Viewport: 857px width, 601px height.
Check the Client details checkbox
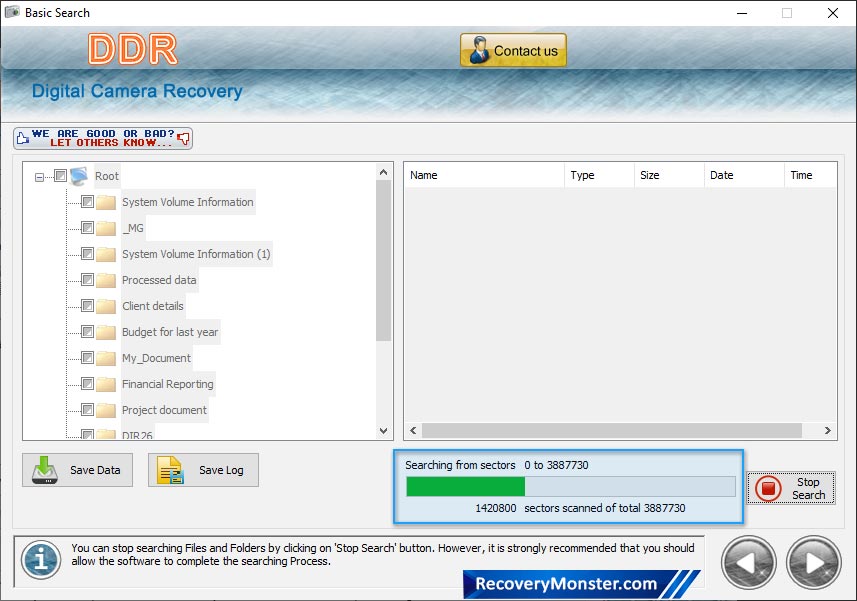click(x=87, y=305)
